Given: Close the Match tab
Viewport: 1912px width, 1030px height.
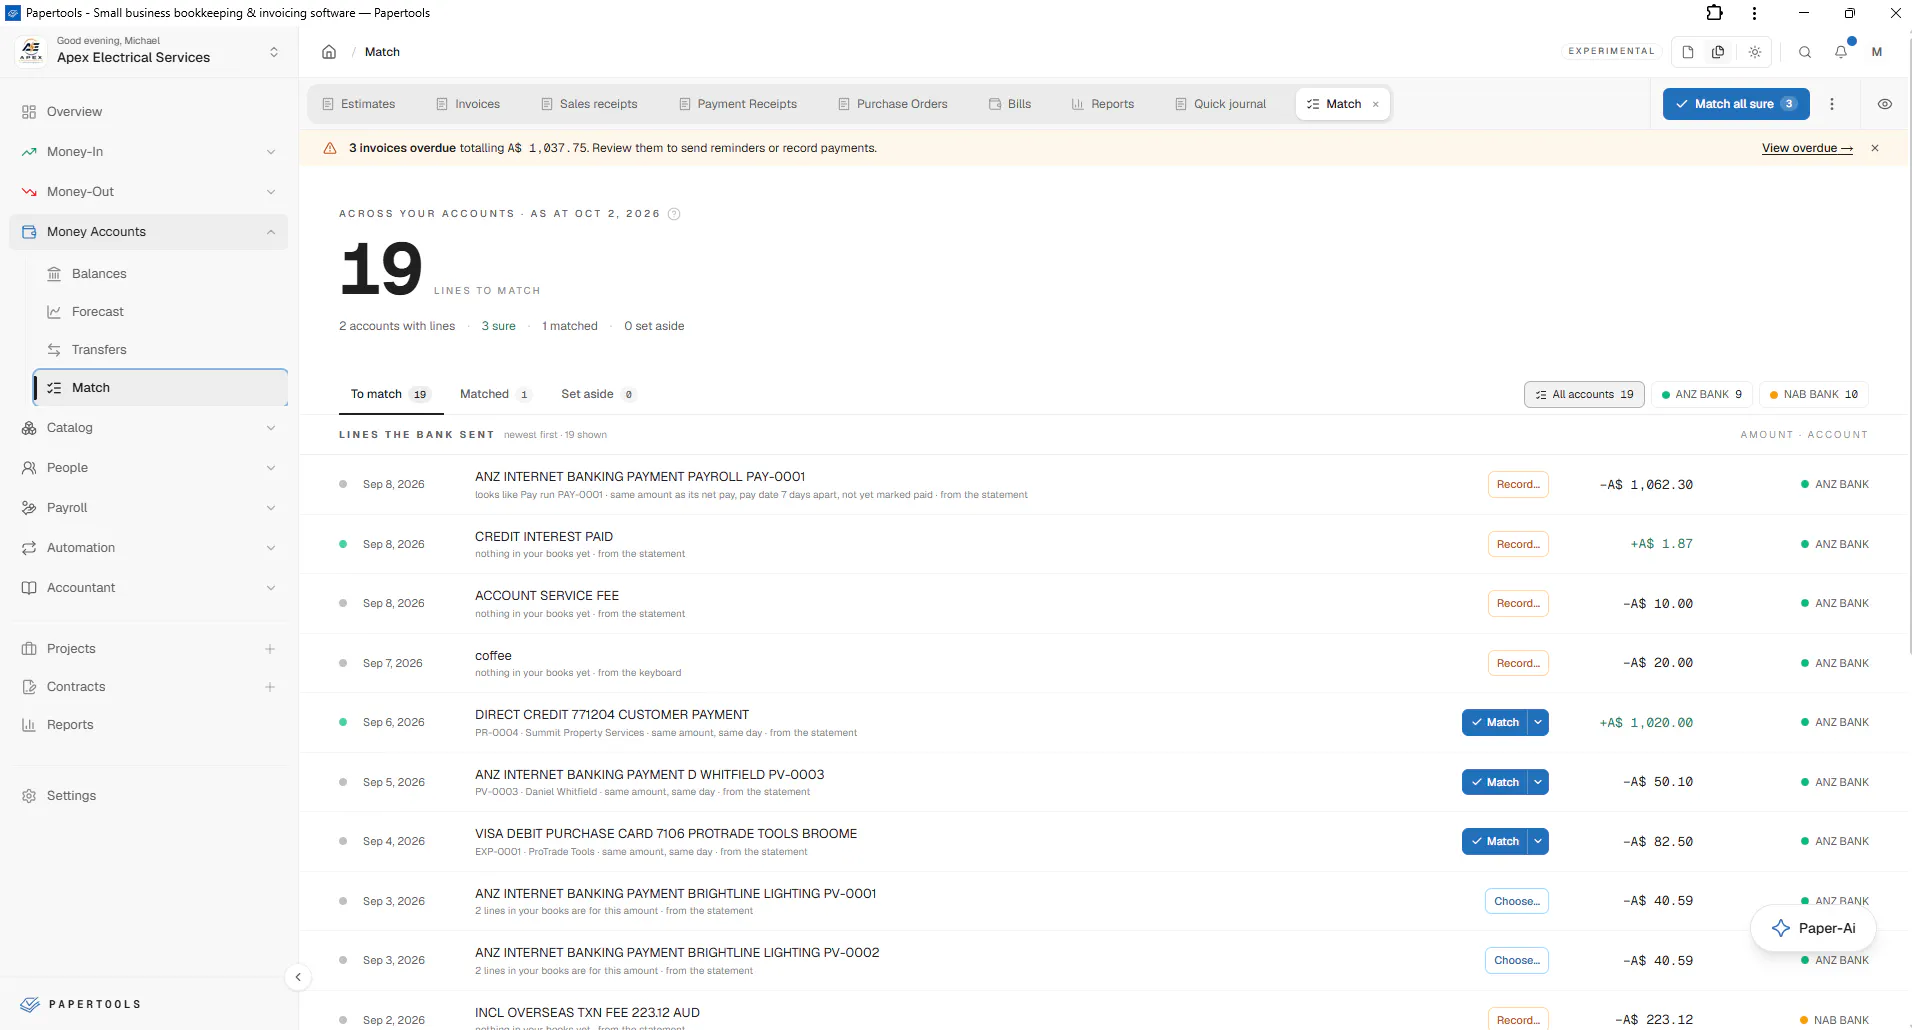Looking at the screenshot, I should (x=1376, y=104).
